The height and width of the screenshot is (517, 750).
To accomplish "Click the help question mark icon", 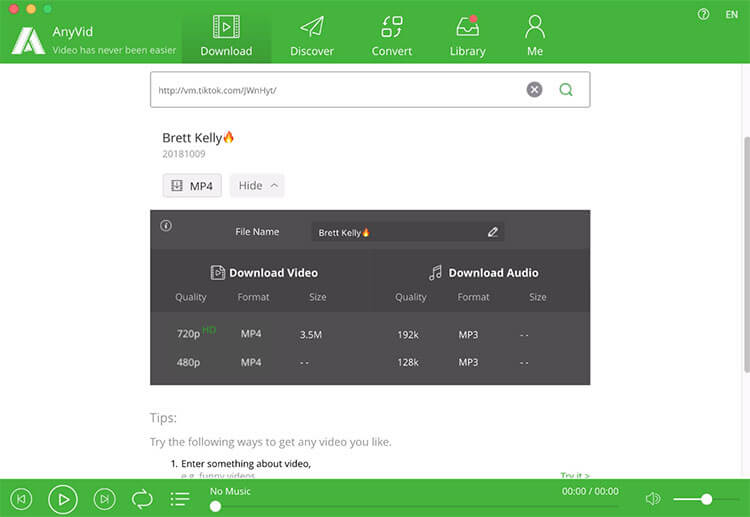I will pyautogui.click(x=703, y=14).
